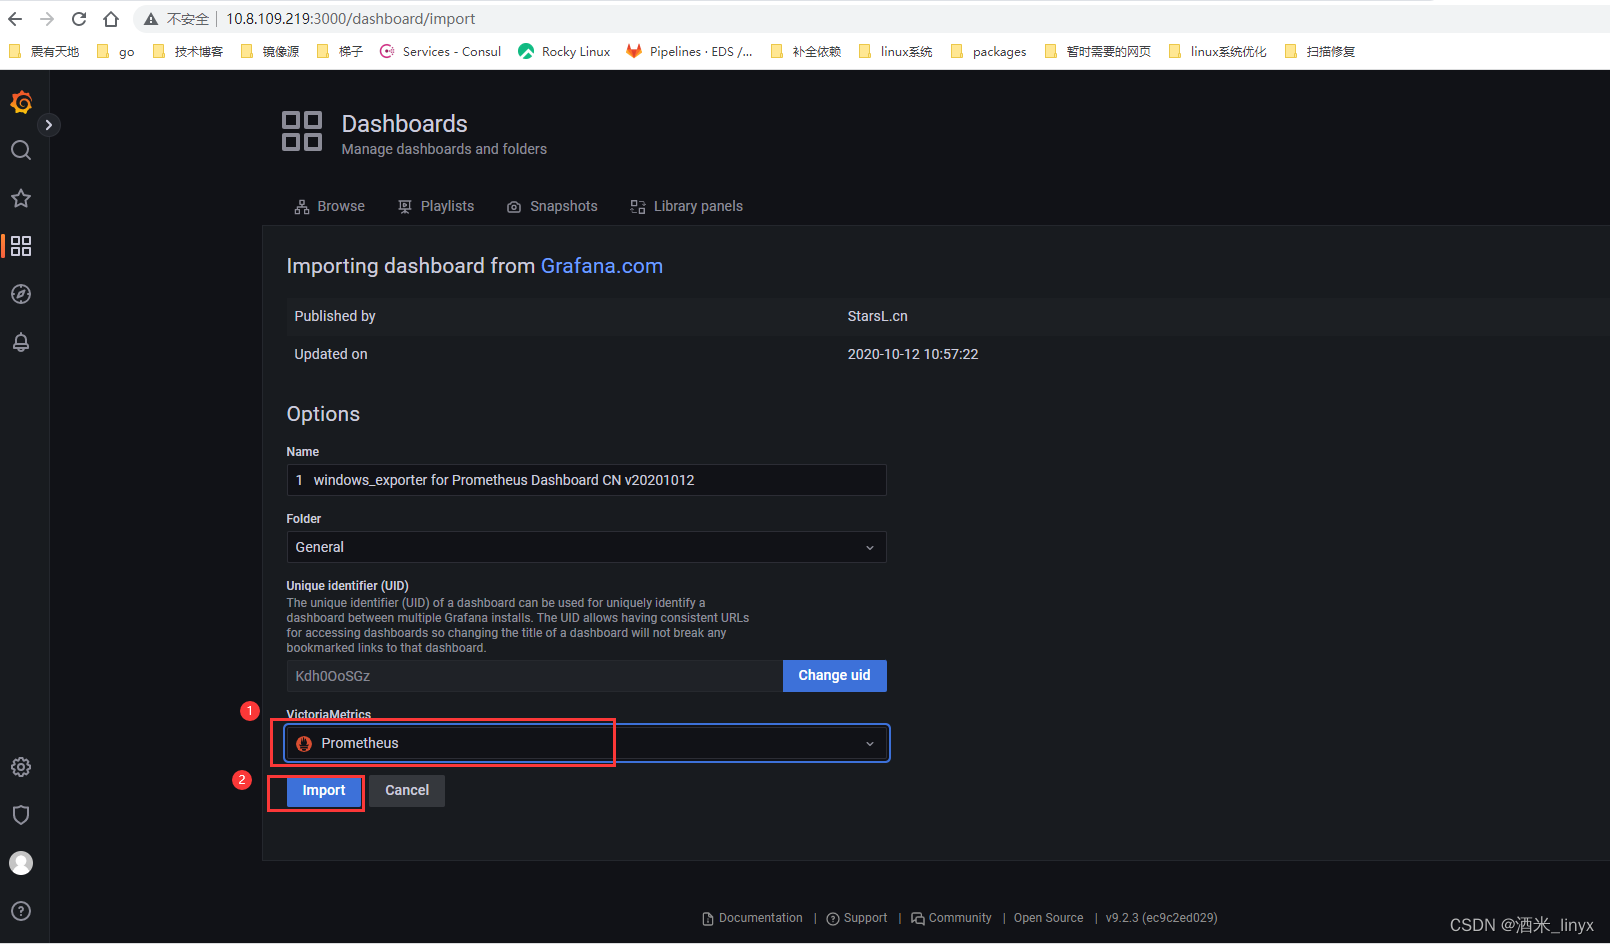
Task: Open the 技术博客 bookmark folder
Action: pos(188,52)
